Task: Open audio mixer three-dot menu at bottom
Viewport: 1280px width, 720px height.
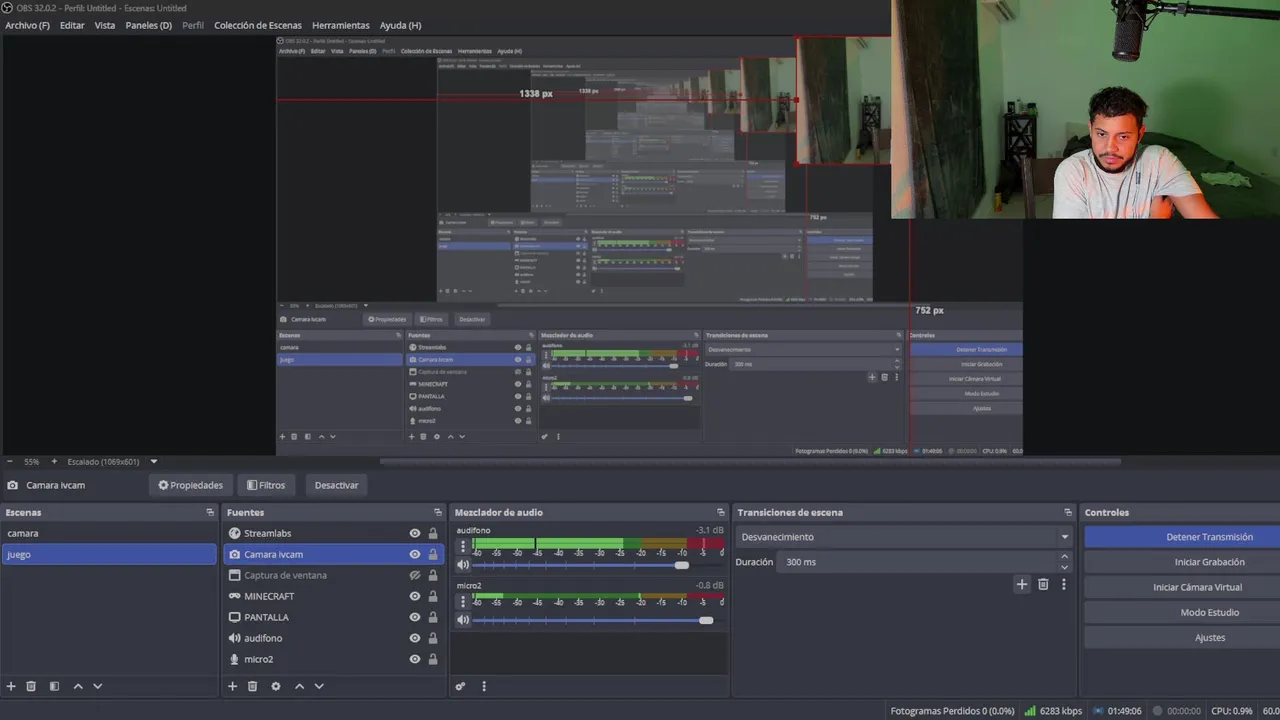Action: tap(484, 686)
